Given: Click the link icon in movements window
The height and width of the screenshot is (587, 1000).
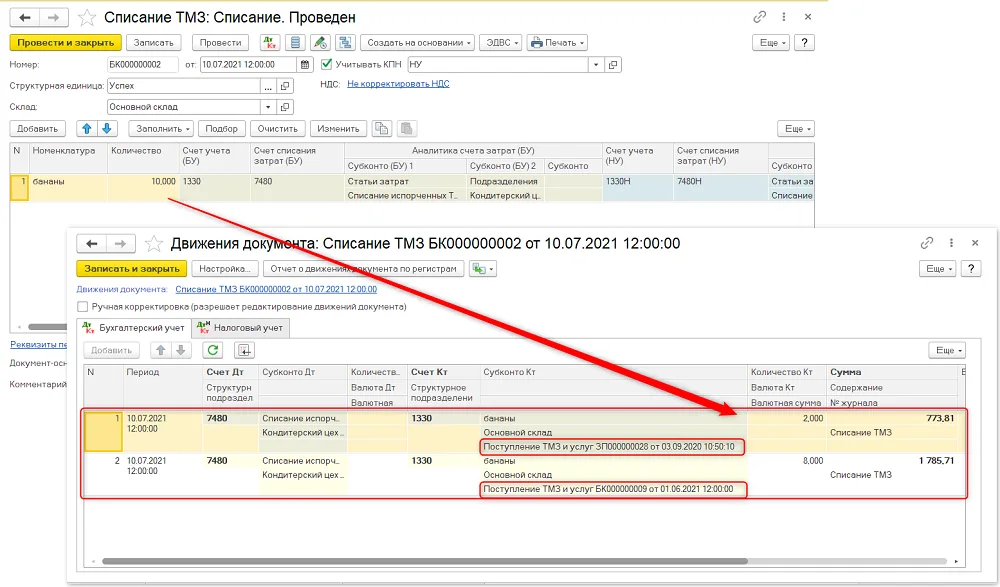Looking at the screenshot, I should 927,243.
